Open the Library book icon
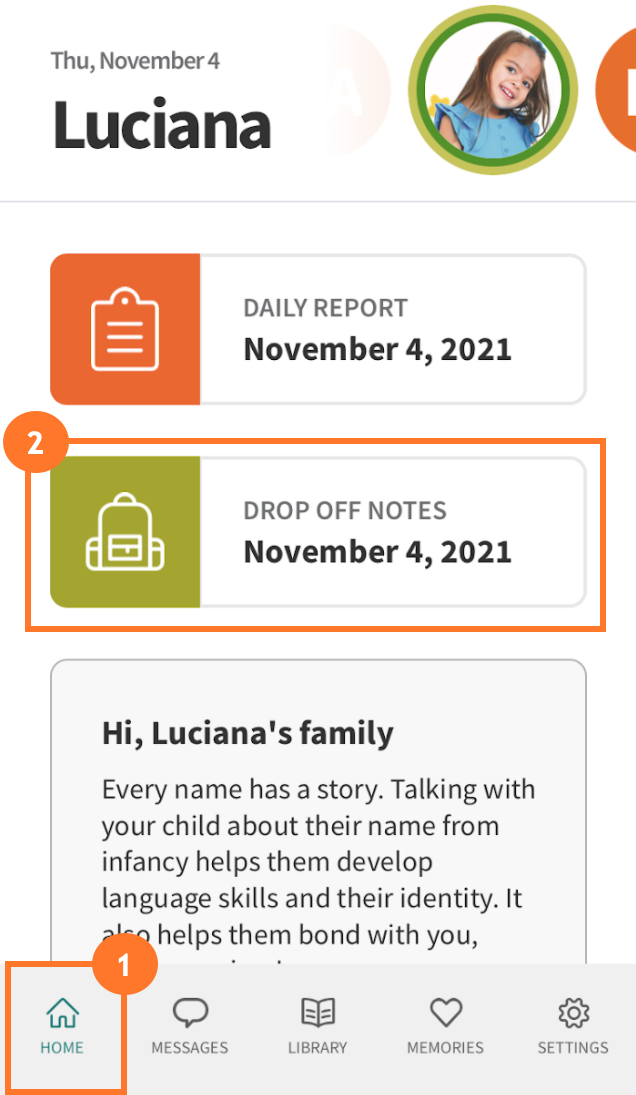 pyautogui.click(x=317, y=1013)
